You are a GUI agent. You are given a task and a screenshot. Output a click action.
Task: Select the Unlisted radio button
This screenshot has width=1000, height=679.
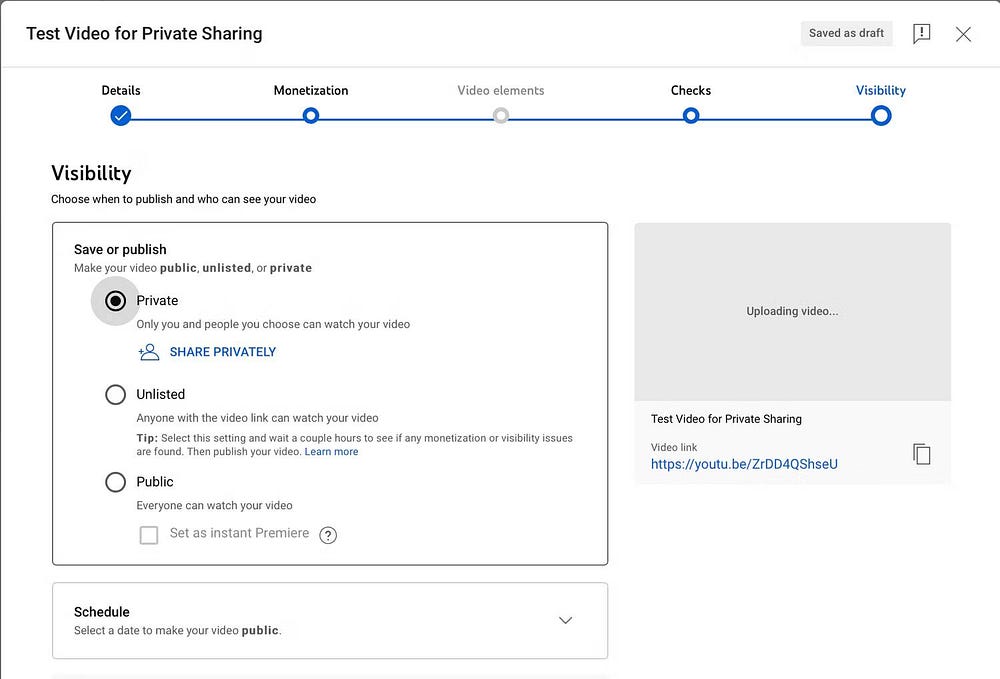116,395
